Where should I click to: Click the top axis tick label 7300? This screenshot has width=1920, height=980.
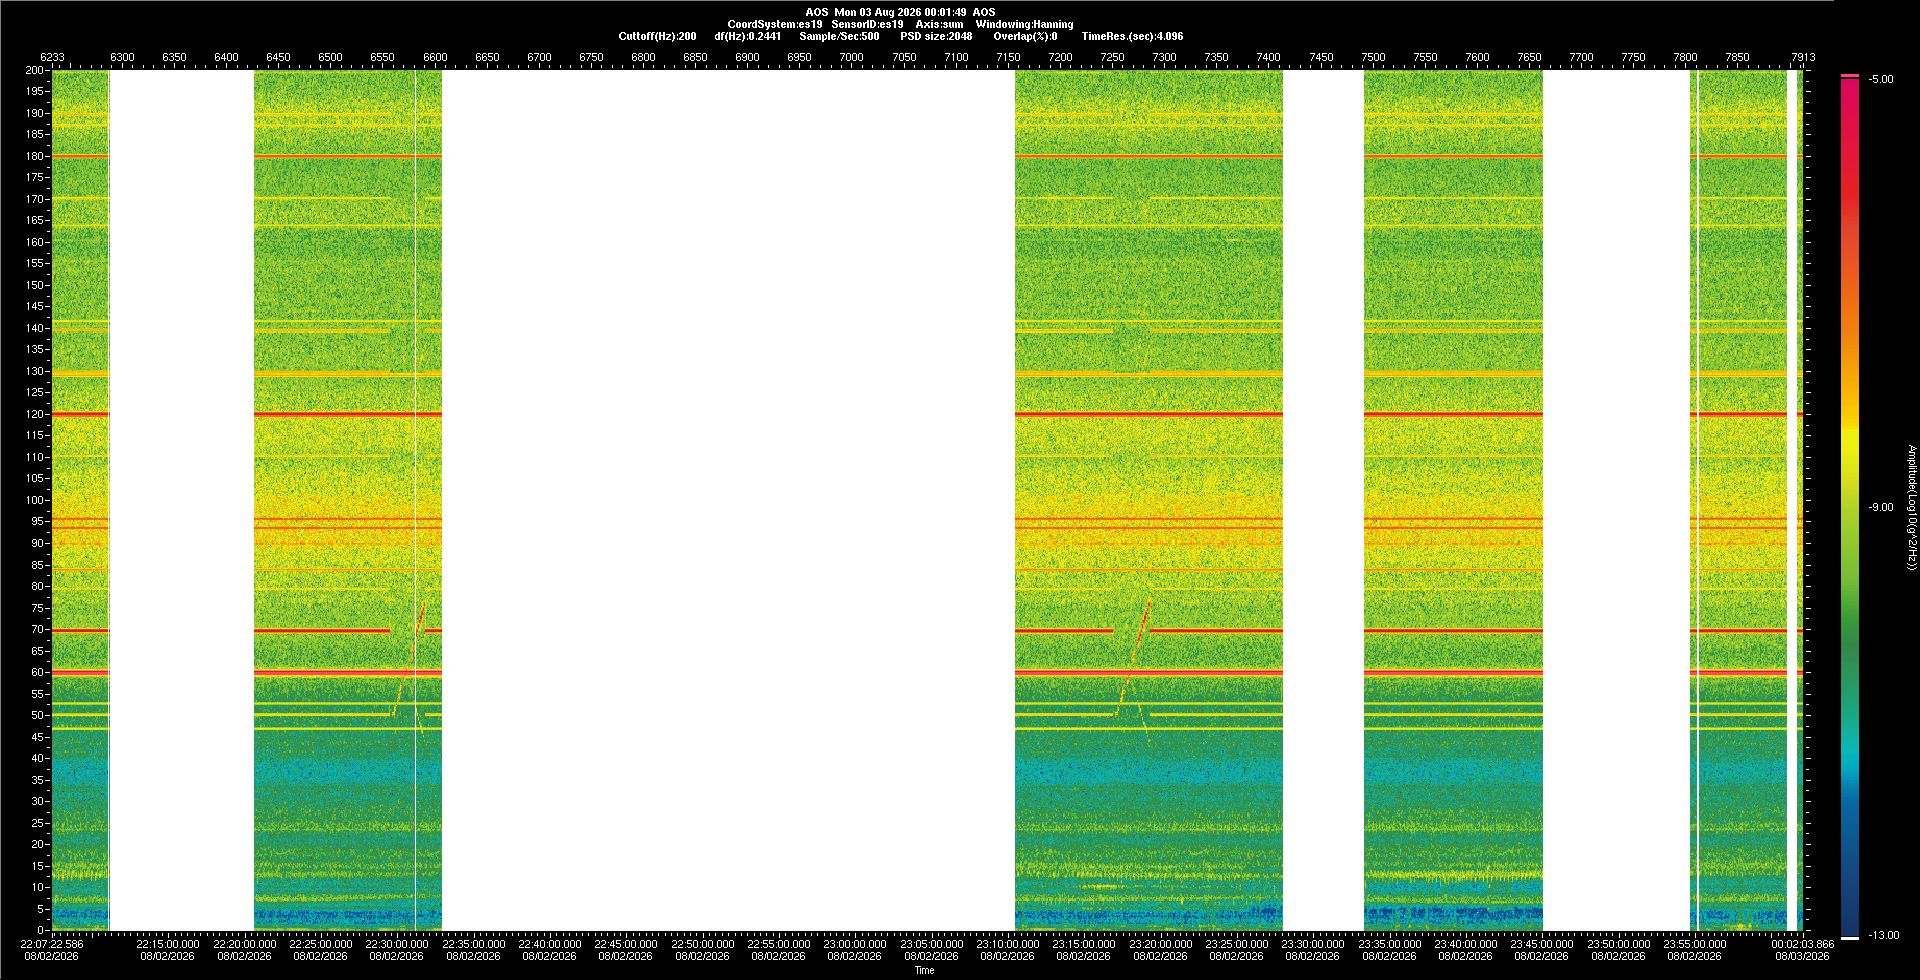1164,57
